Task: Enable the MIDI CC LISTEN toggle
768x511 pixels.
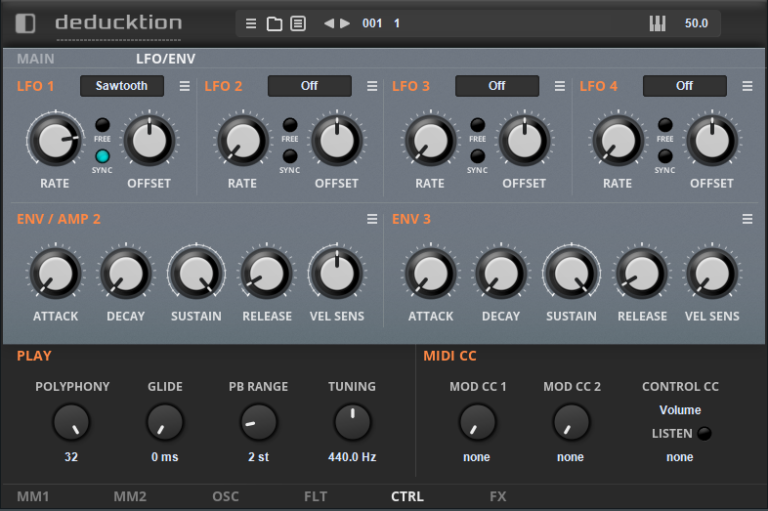Action: (x=705, y=433)
